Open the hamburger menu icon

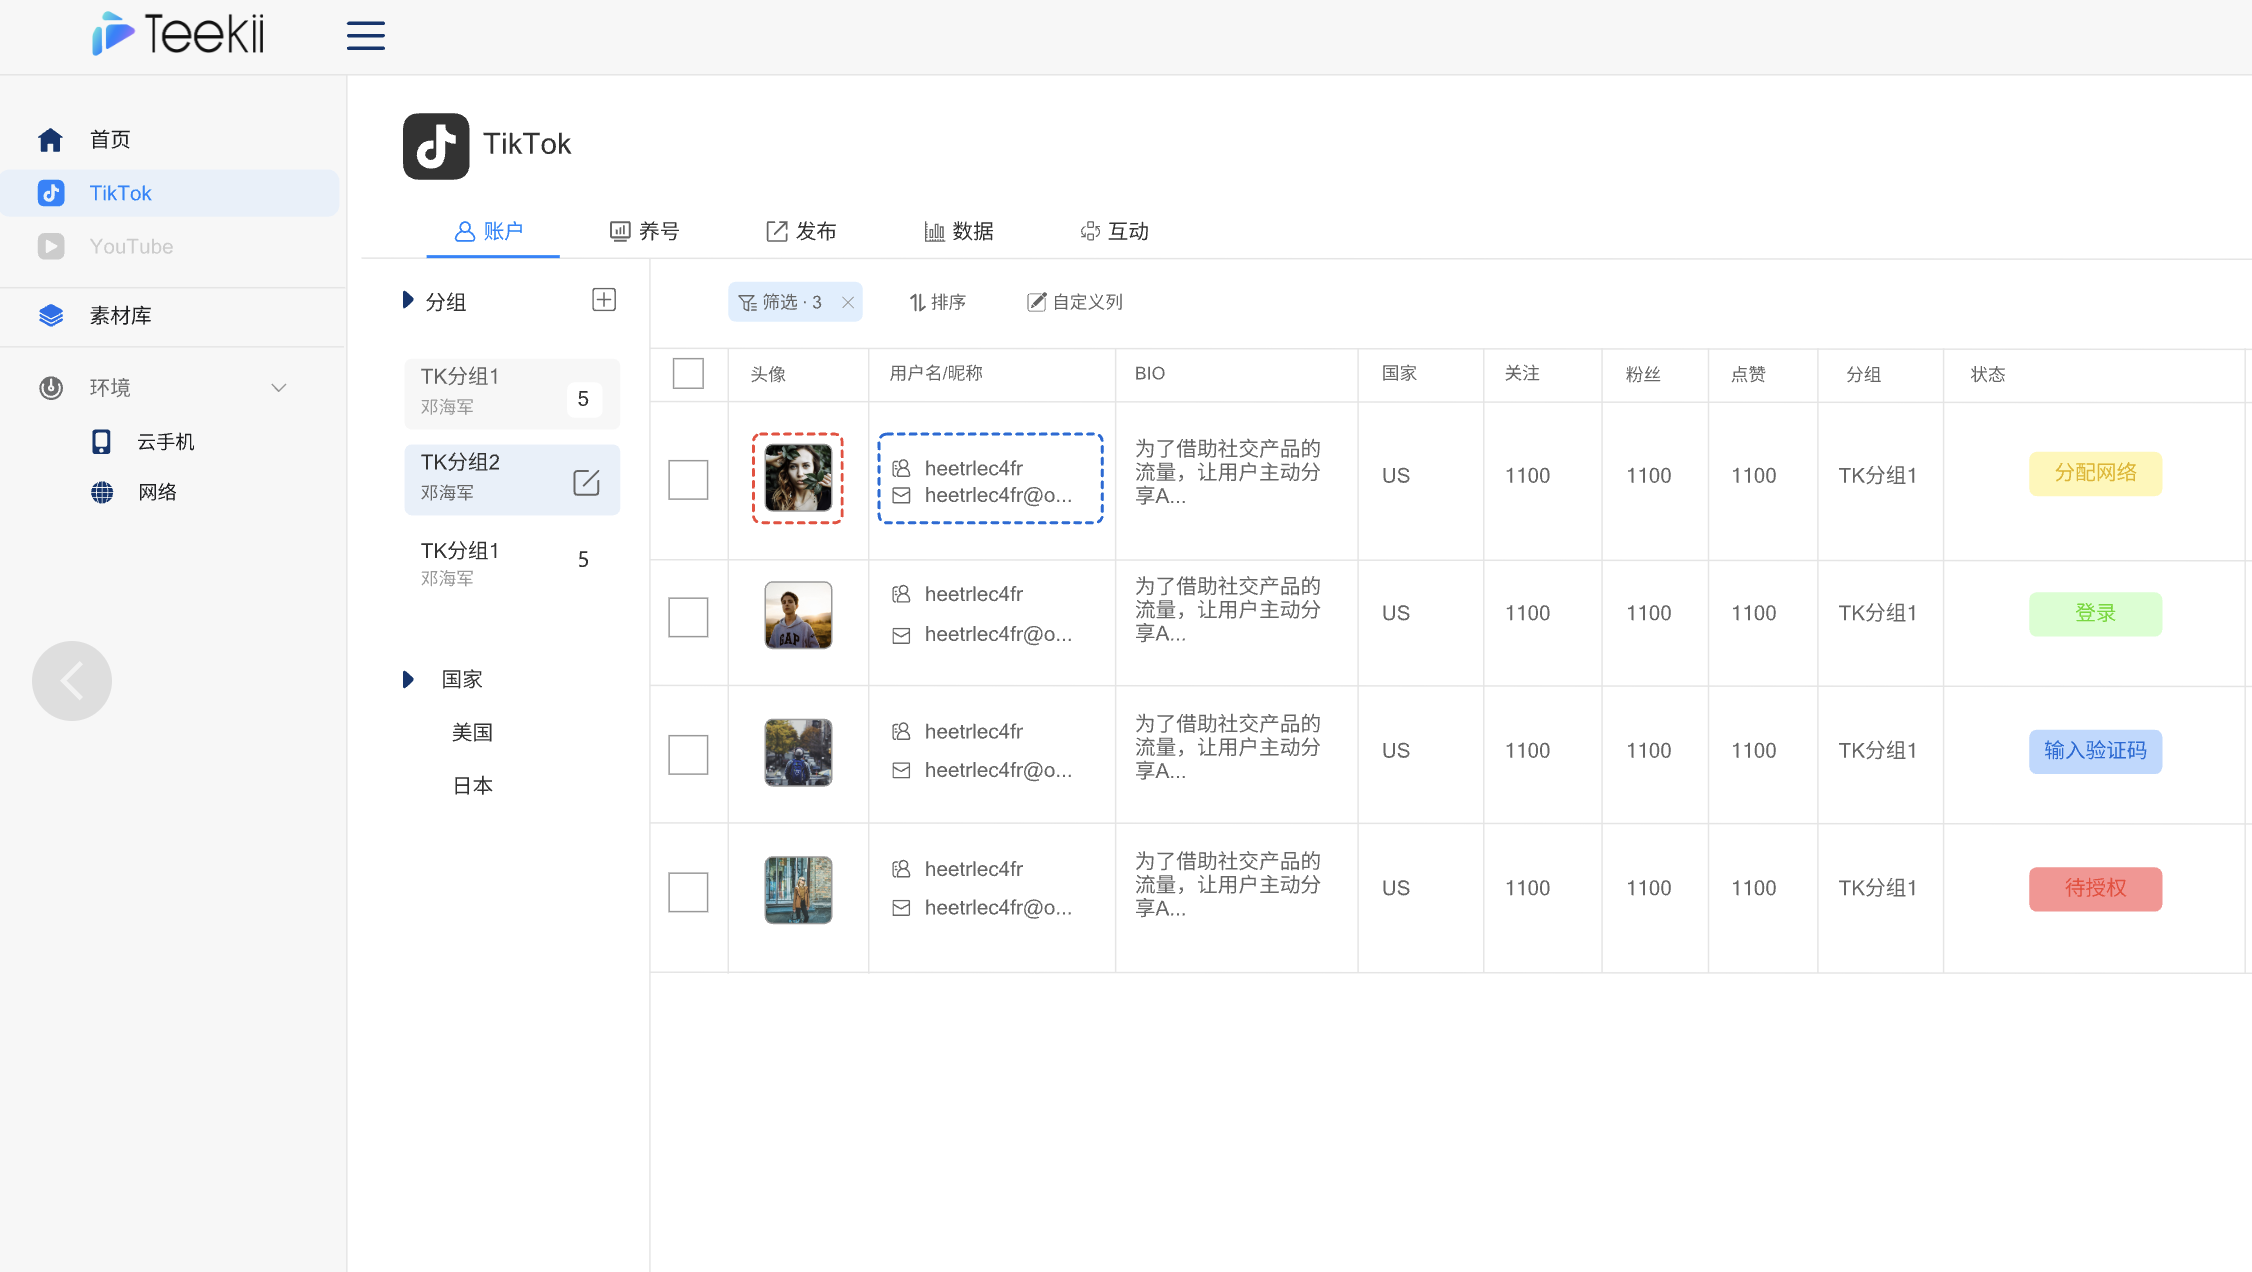point(365,36)
